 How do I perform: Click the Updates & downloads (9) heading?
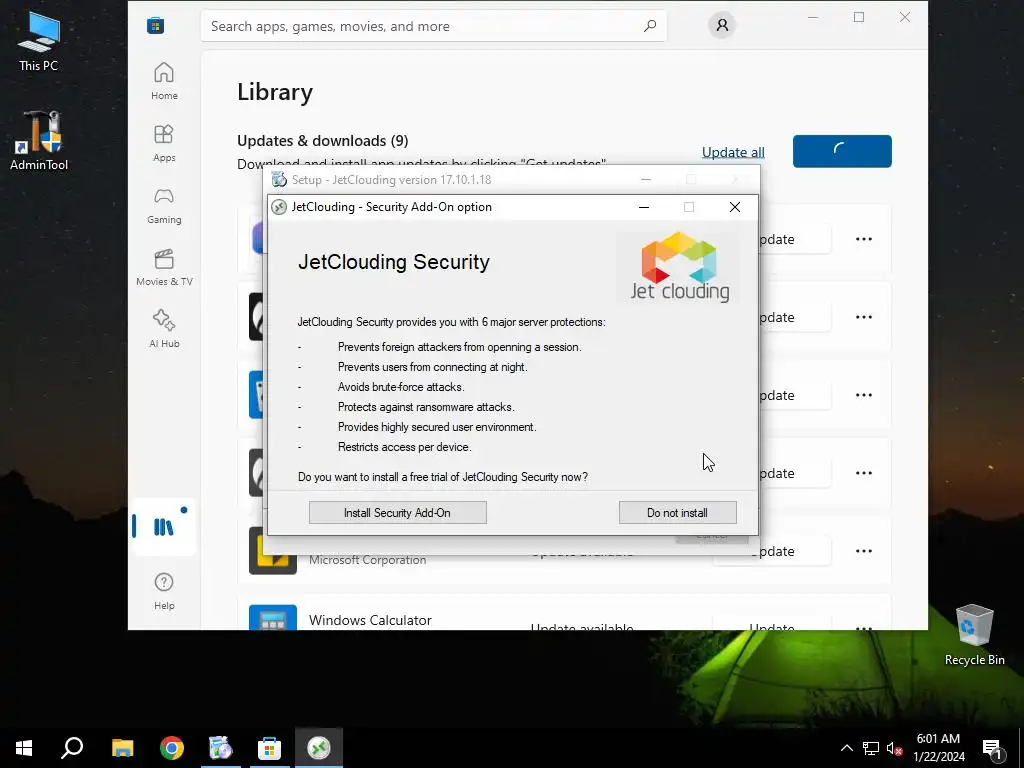323,140
